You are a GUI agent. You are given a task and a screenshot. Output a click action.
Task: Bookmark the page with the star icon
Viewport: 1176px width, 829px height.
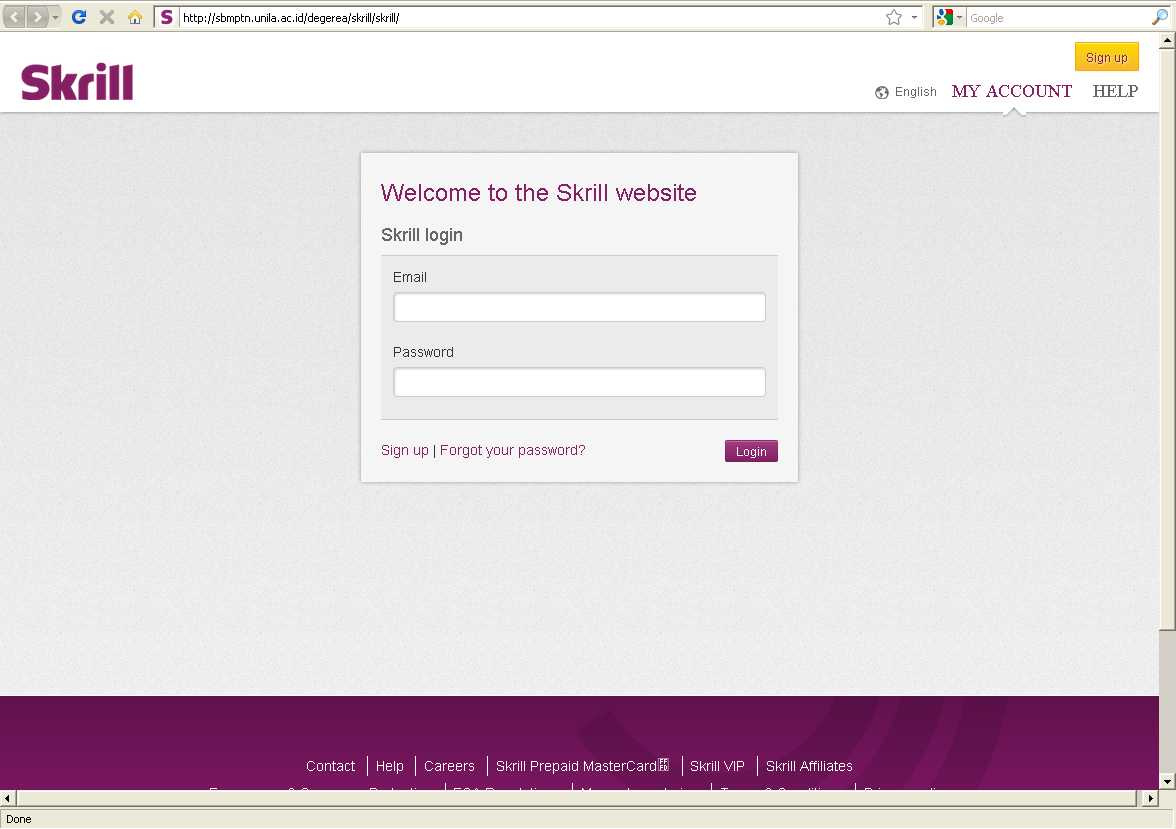tap(893, 17)
